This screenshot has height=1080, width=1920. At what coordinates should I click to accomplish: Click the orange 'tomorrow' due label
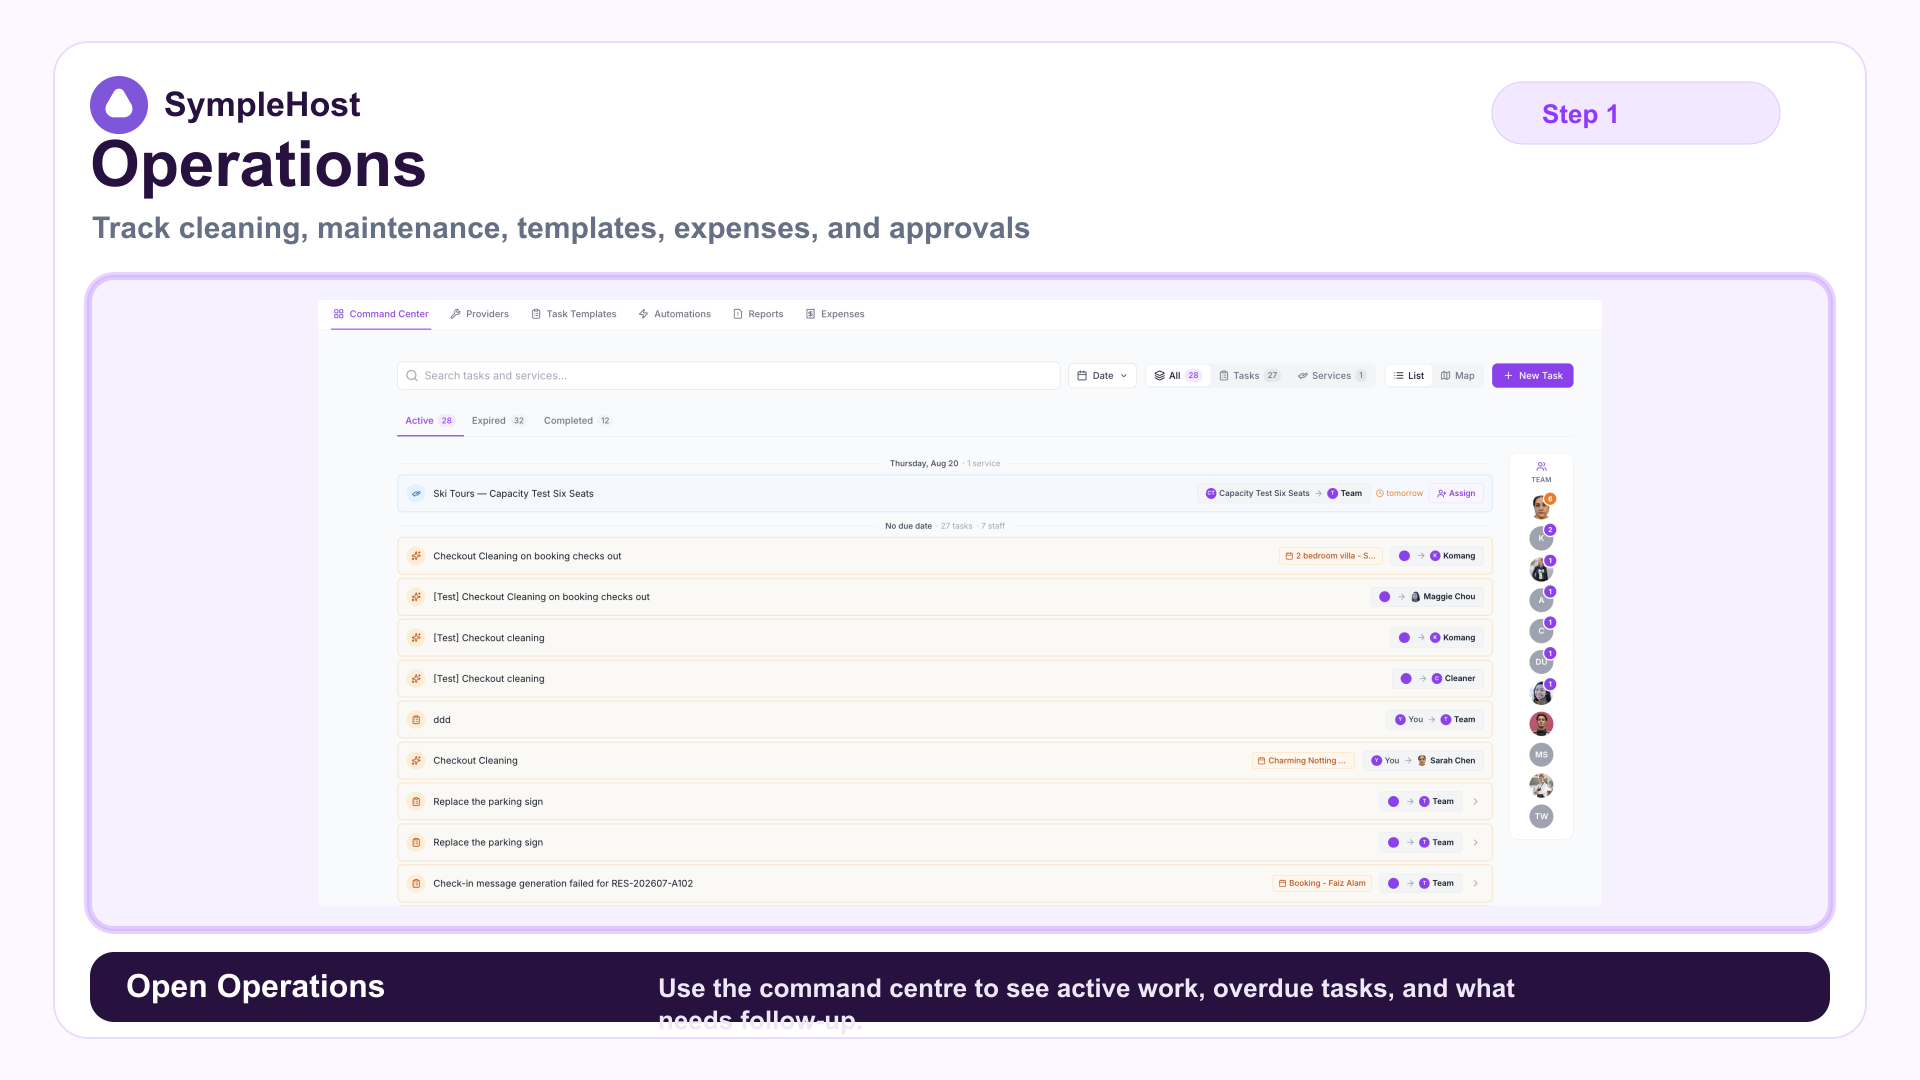(x=1404, y=494)
